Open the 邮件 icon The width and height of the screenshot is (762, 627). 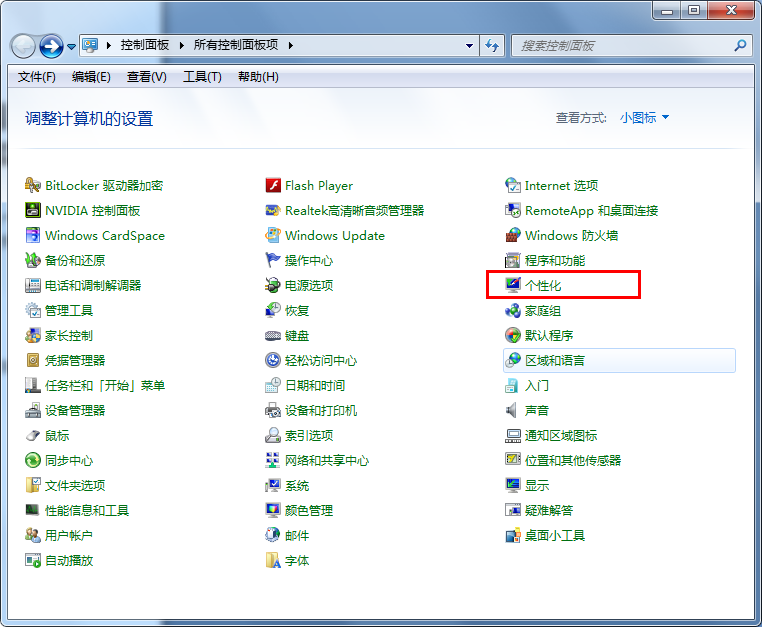273,535
